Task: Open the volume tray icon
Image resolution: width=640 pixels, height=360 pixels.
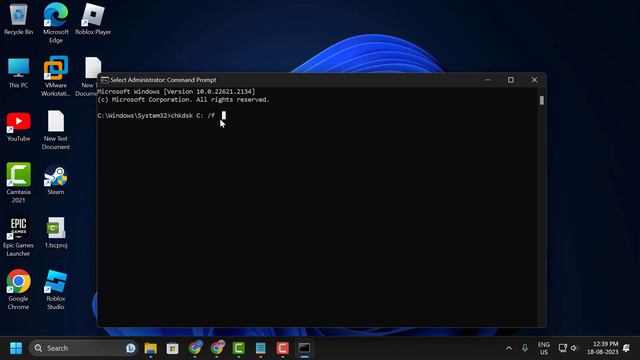Action: 574,348
